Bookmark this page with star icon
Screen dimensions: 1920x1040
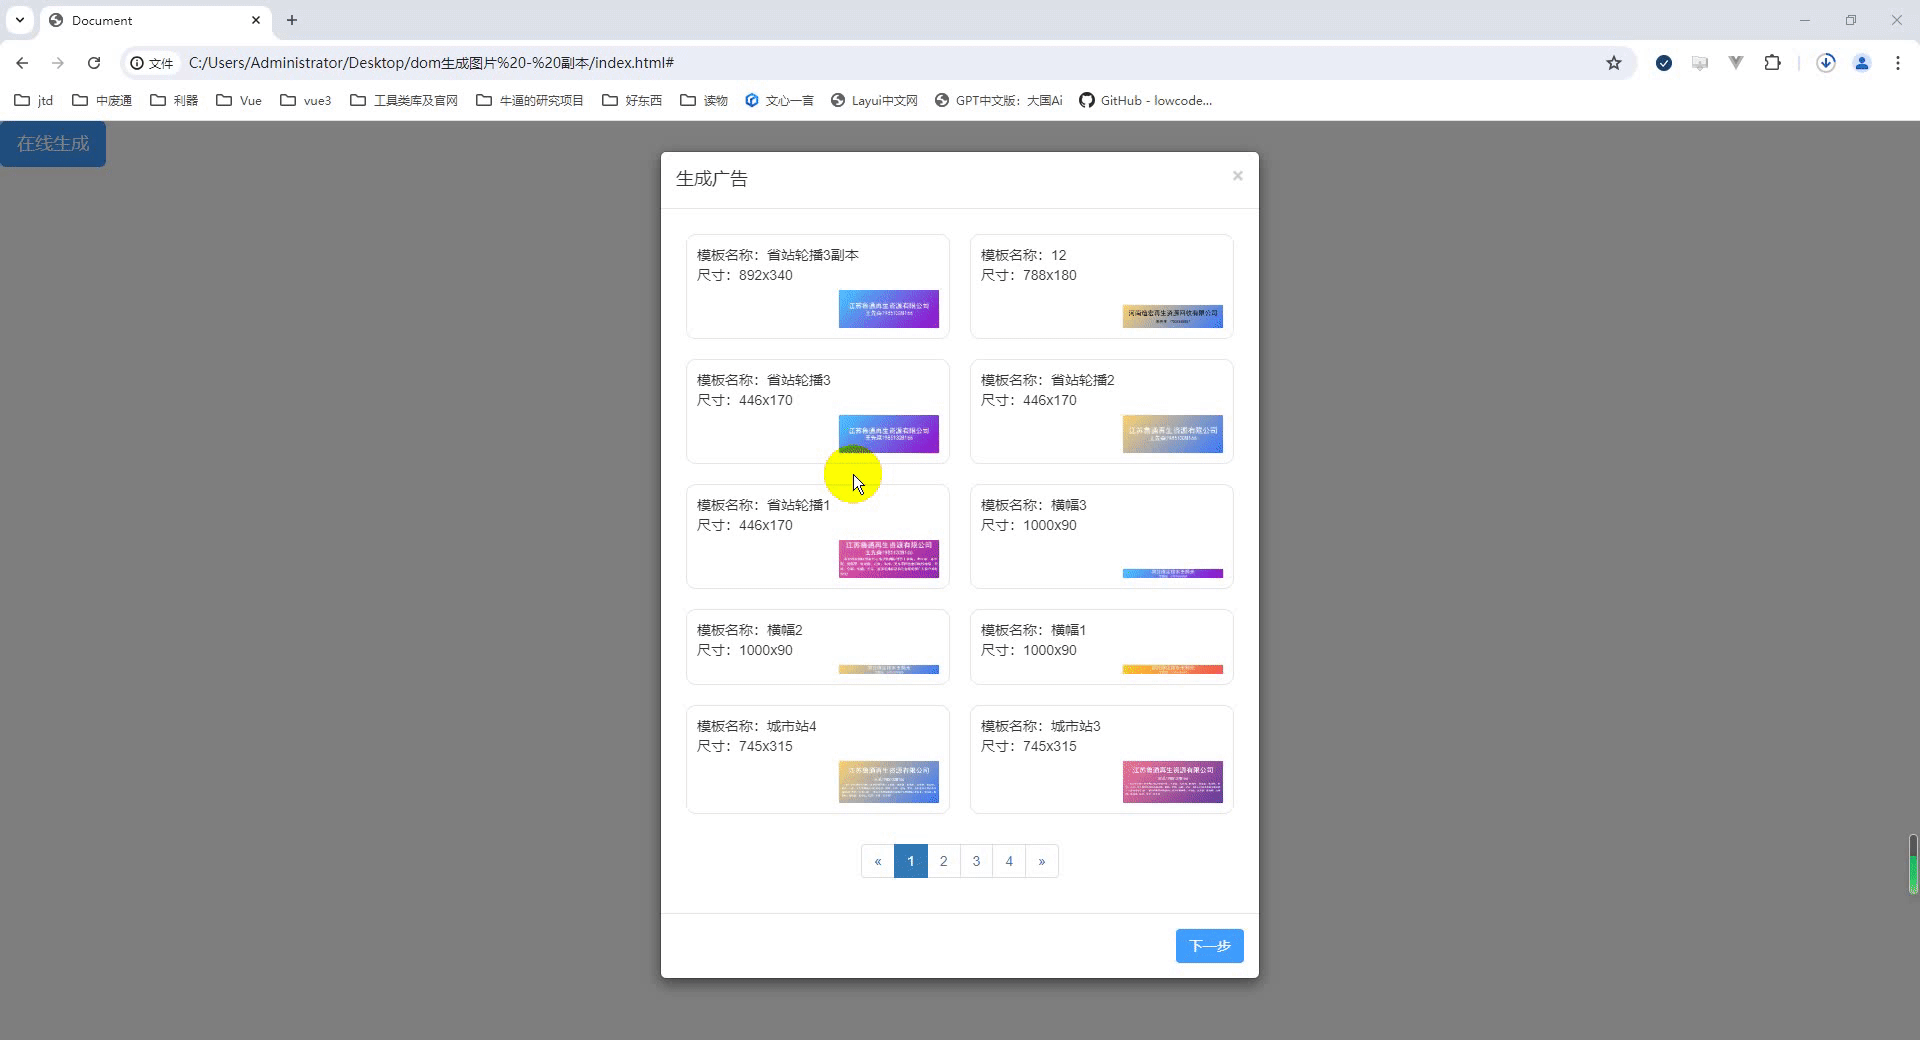[1614, 63]
